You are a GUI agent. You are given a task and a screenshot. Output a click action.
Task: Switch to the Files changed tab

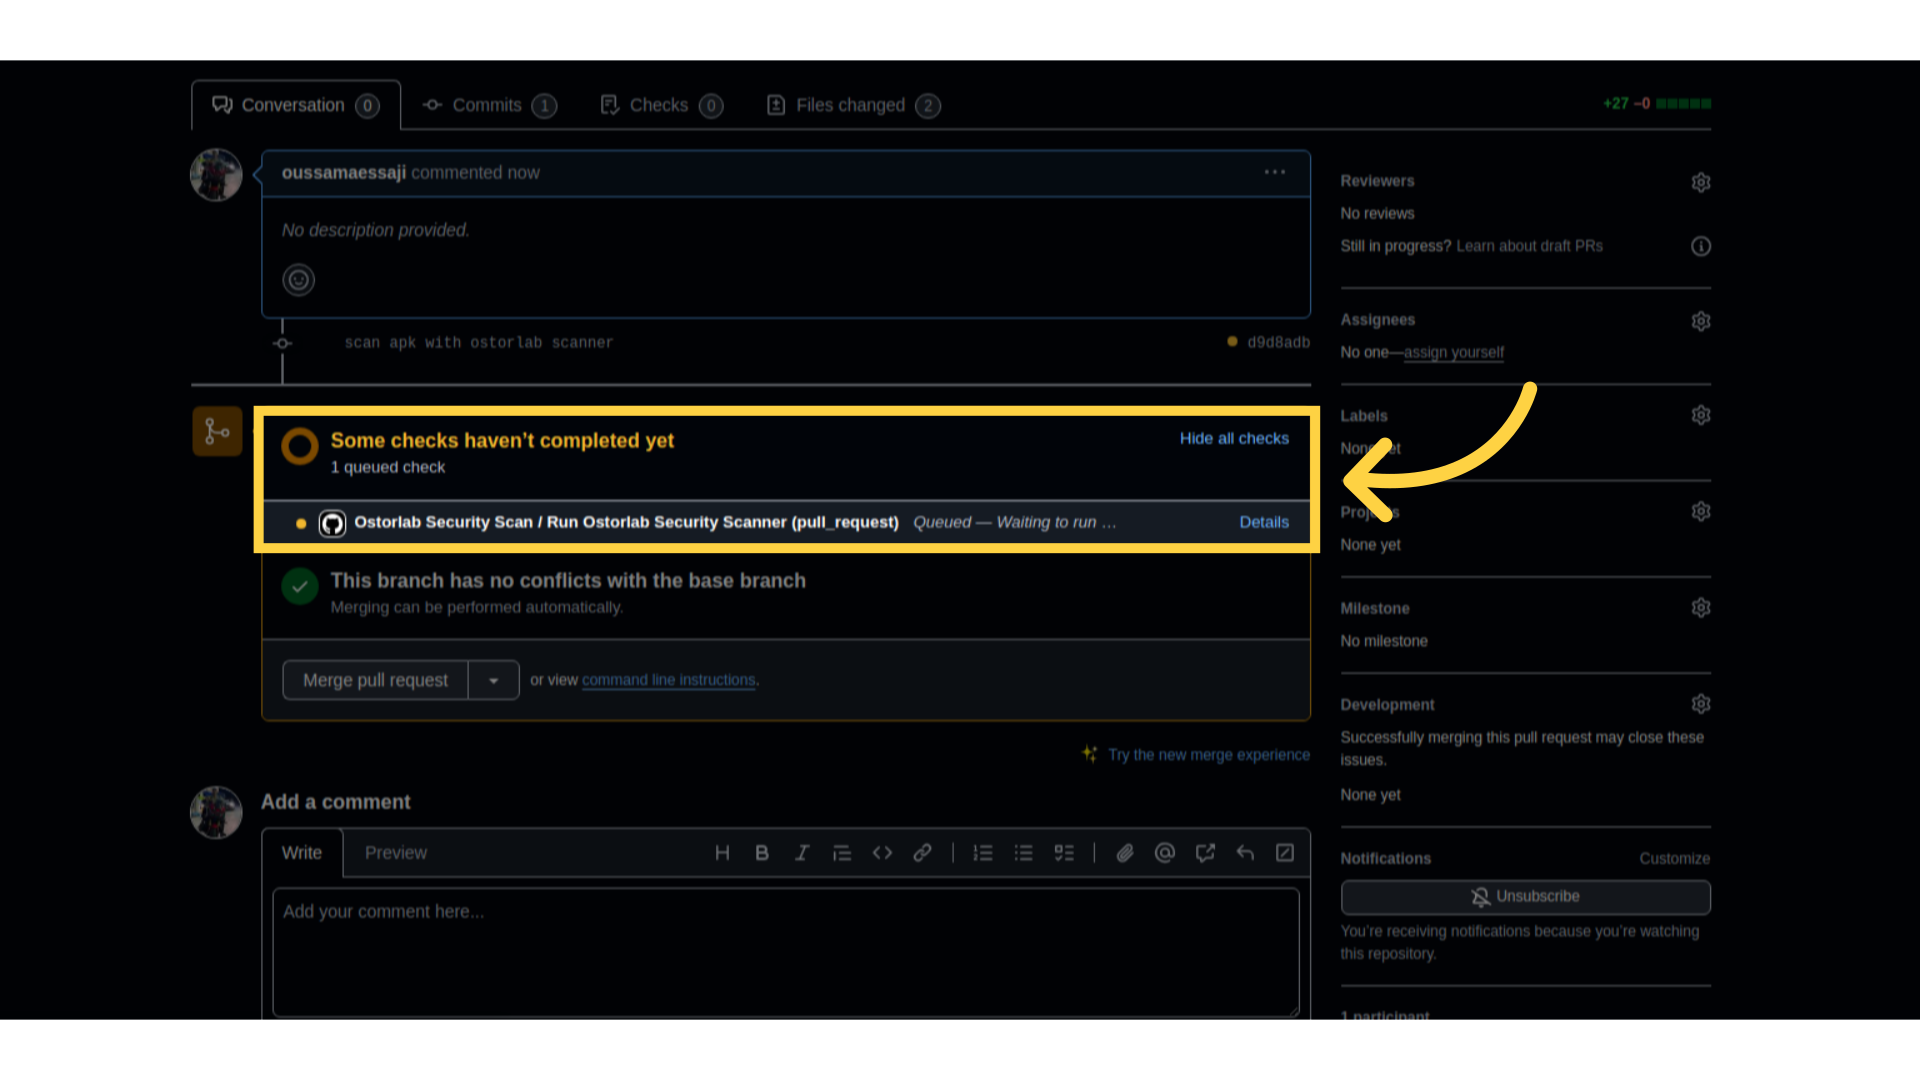[x=852, y=105]
